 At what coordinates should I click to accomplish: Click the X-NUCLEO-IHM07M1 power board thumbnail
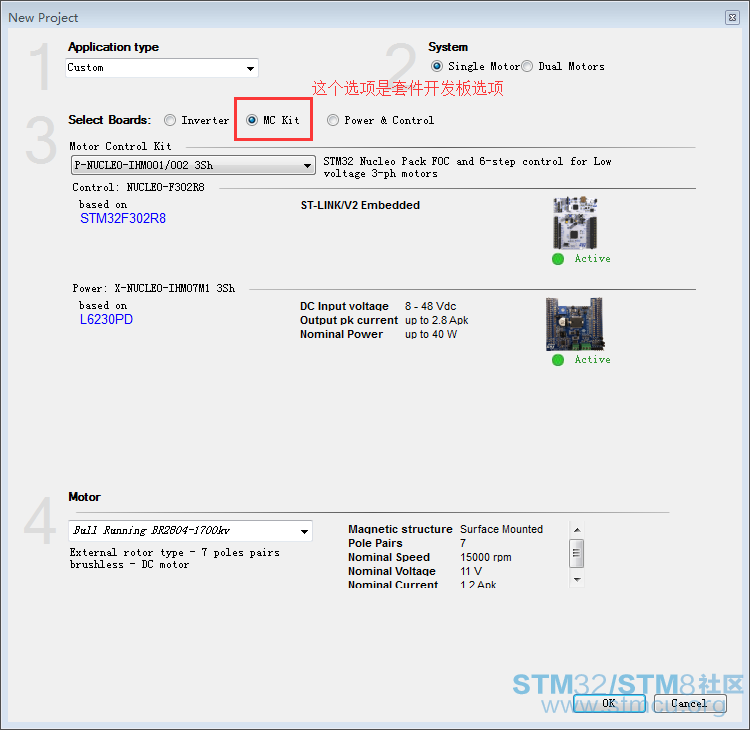(575, 324)
